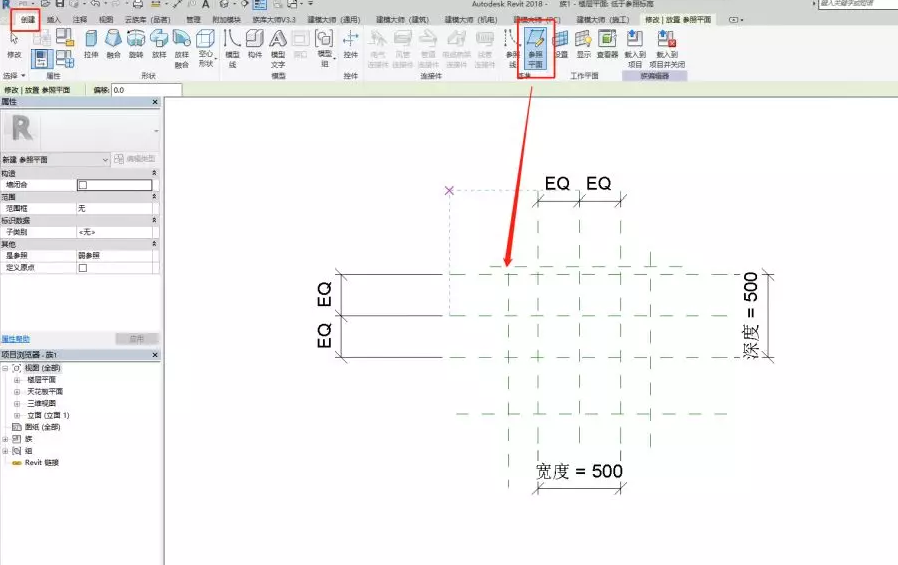
Task: Click the search keyword input box
Action: click(x=857, y=3)
